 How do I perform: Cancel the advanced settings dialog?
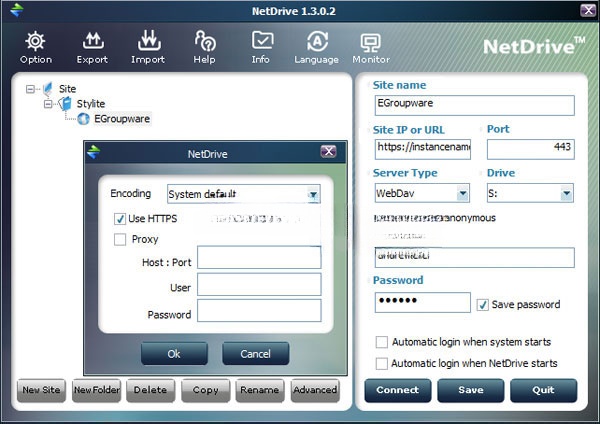pos(256,354)
